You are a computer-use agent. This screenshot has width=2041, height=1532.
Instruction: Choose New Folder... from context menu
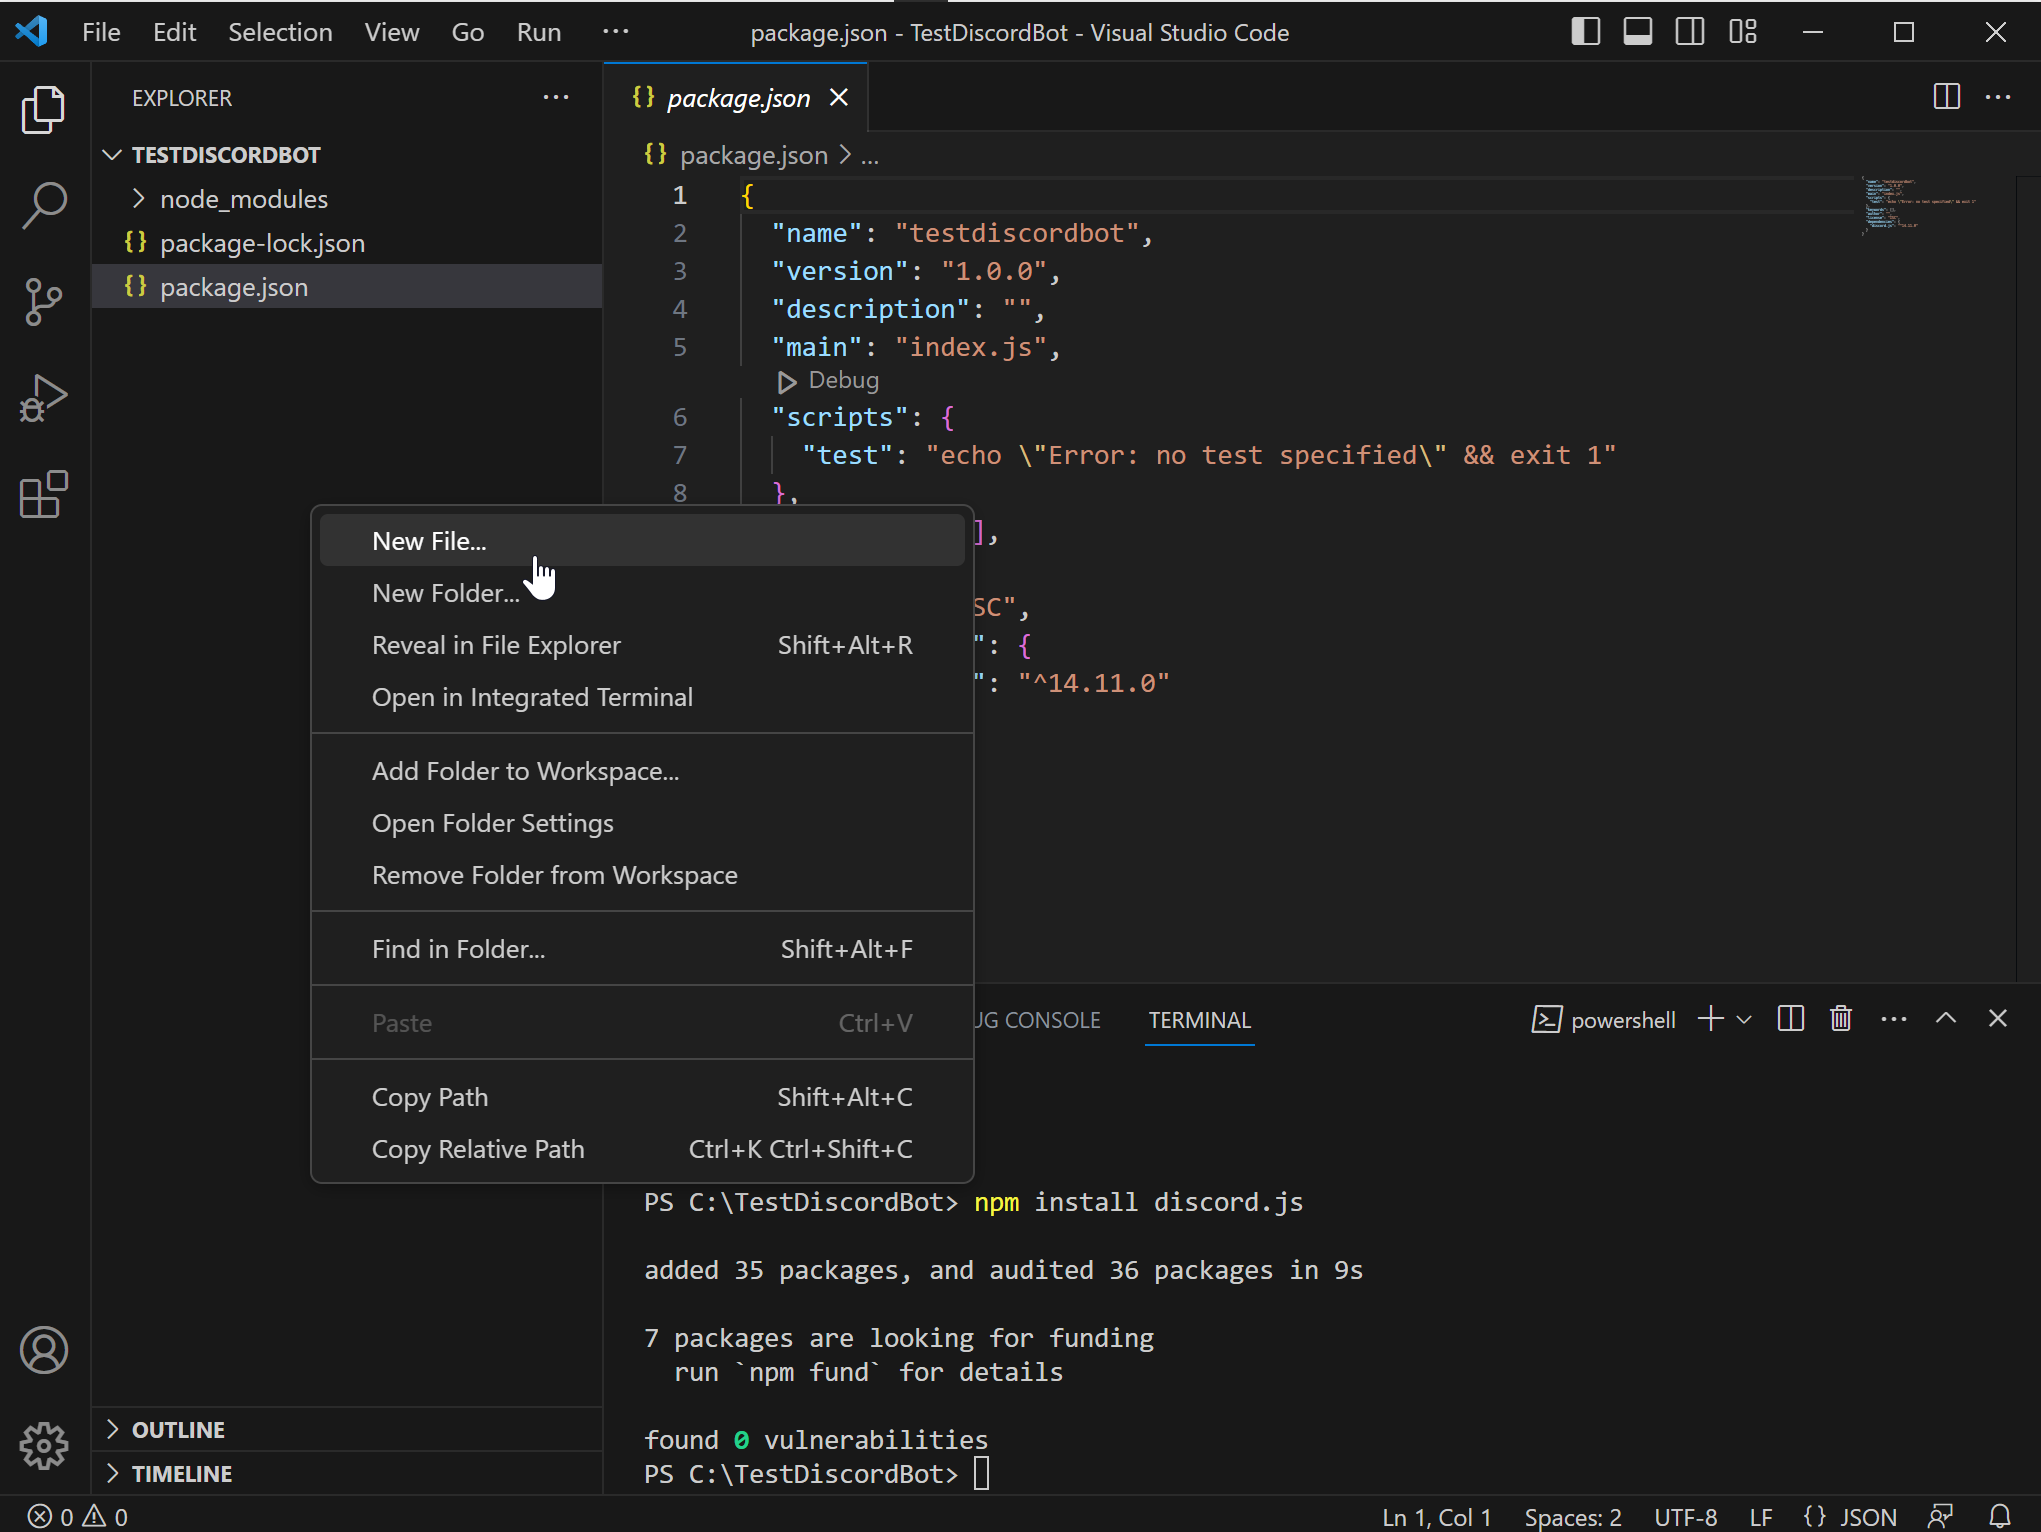pos(642,593)
